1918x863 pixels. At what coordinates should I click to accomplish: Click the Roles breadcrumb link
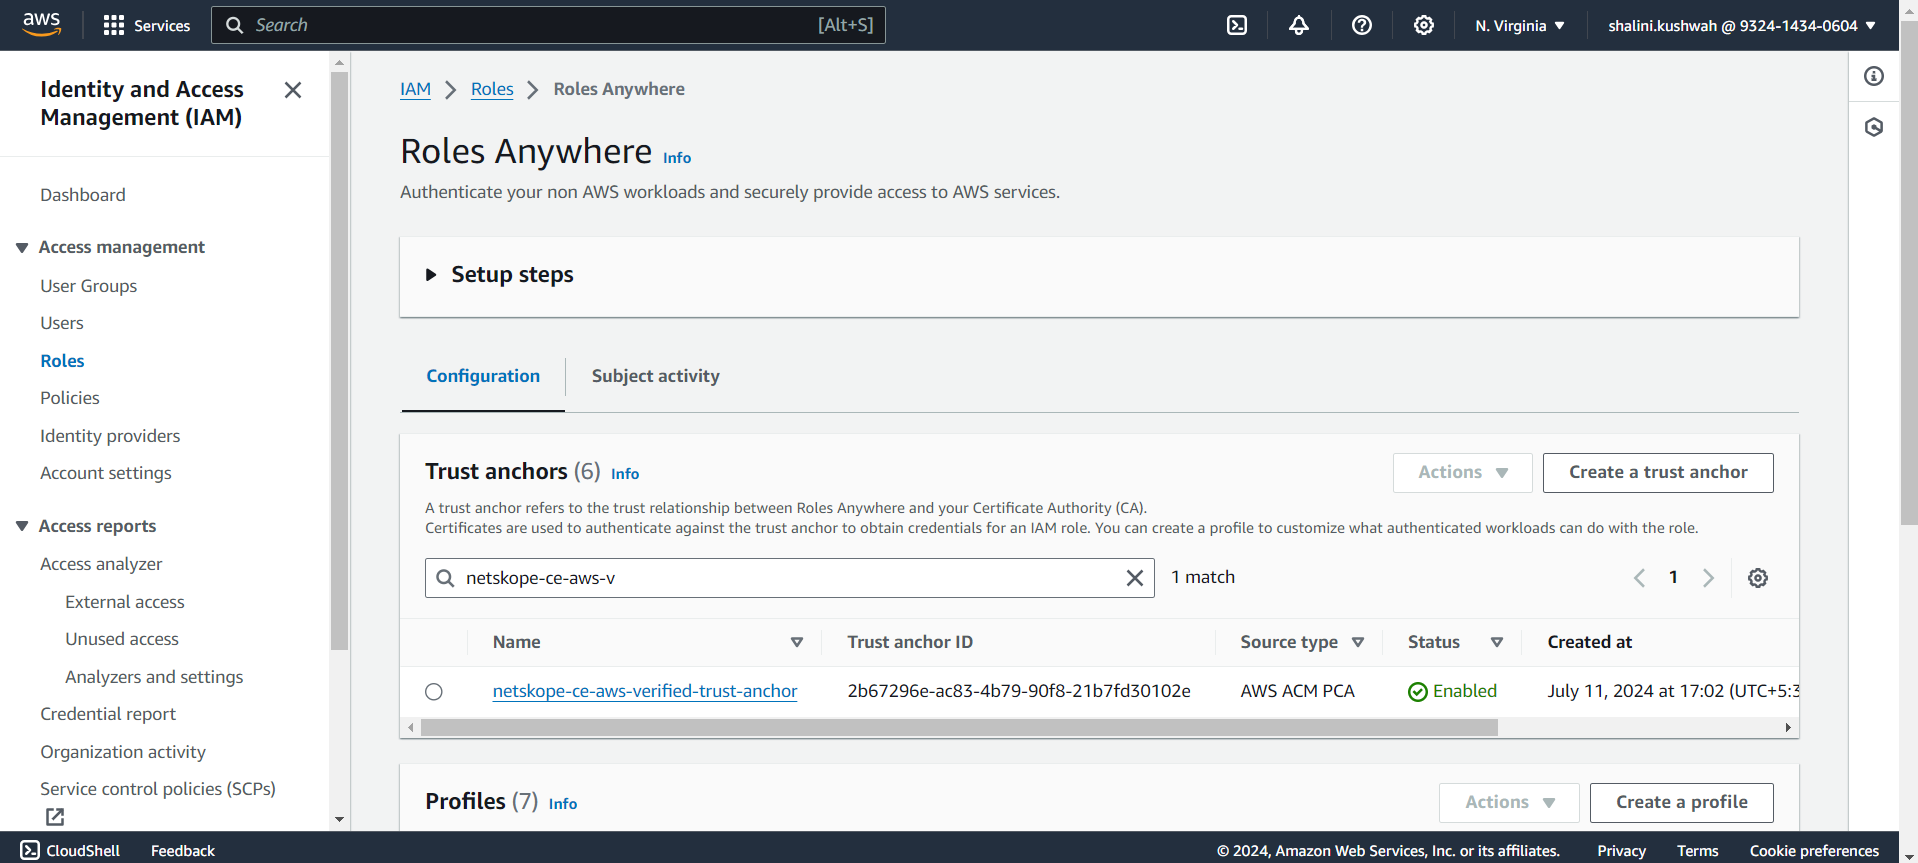coord(492,89)
